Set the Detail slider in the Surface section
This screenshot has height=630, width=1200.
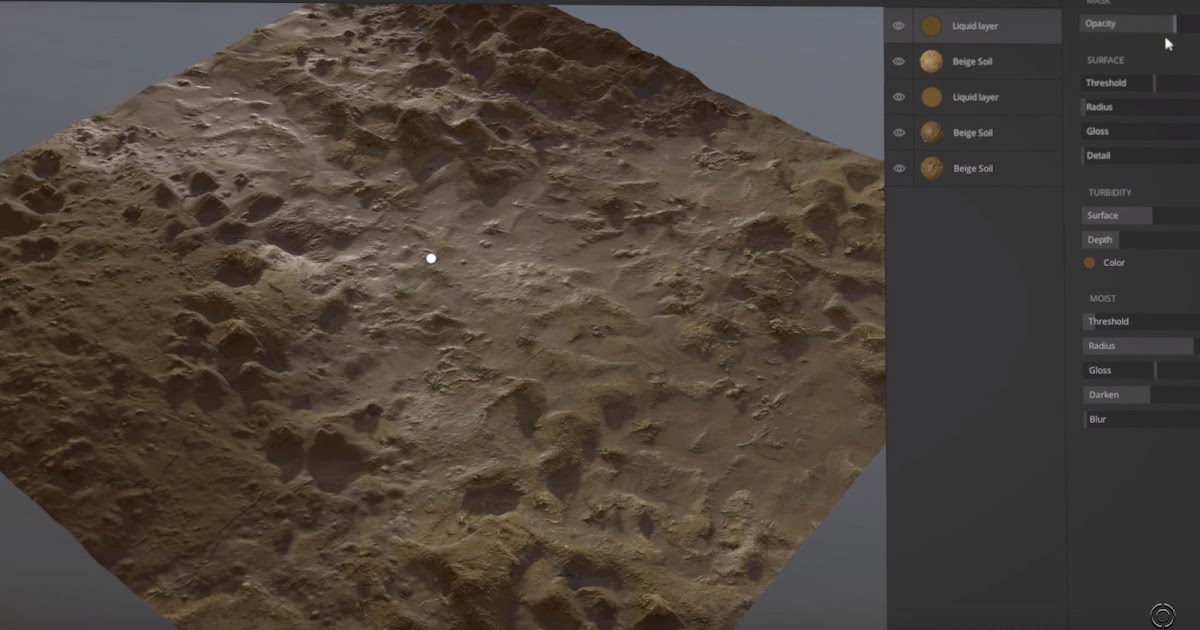tap(1140, 155)
